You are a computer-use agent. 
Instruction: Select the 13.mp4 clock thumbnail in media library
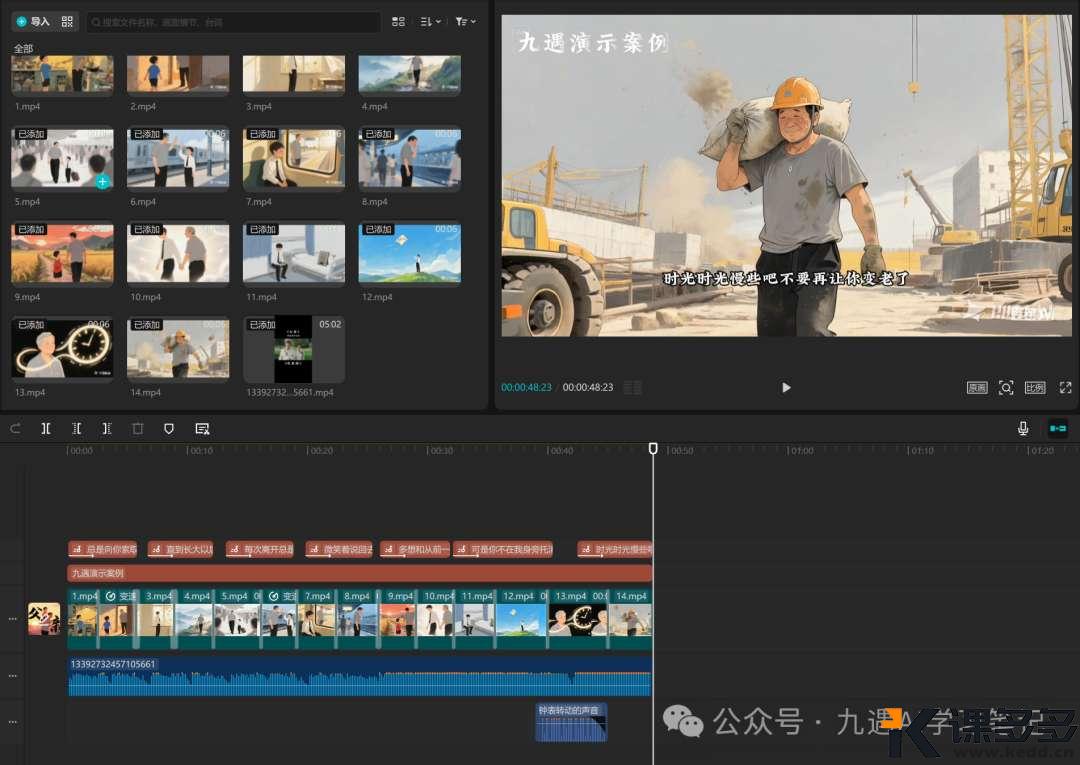coord(62,351)
